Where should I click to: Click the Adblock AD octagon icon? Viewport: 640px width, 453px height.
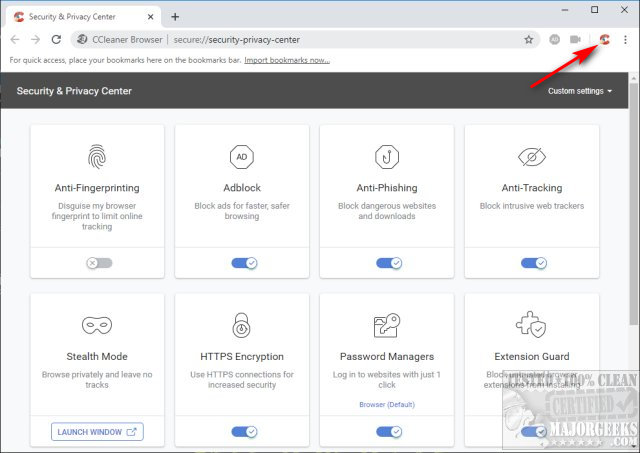(242, 157)
